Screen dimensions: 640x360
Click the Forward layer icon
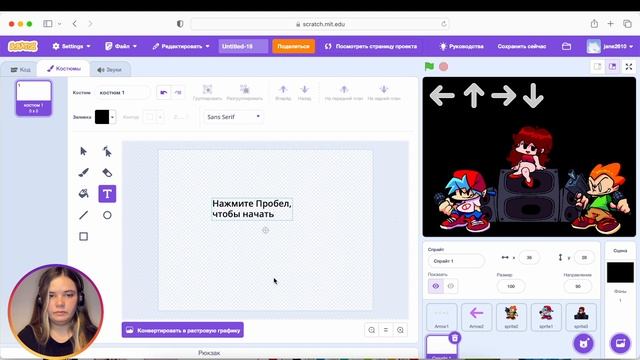pyautogui.click(x=283, y=89)
